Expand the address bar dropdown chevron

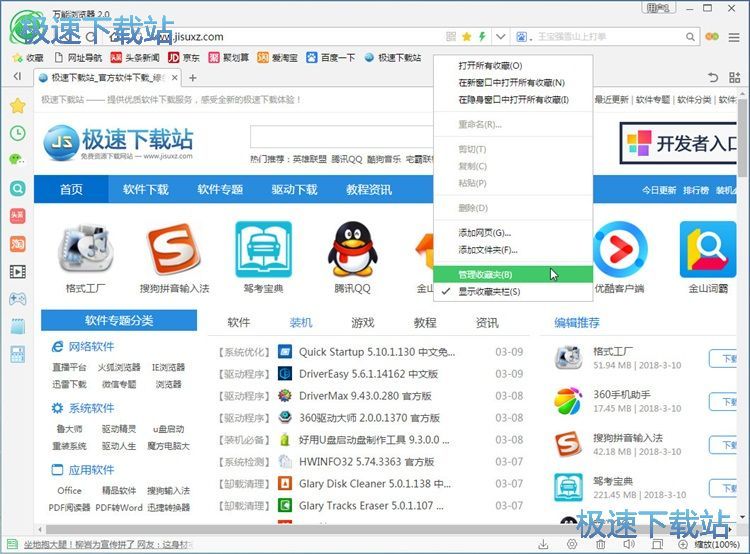coord(500,36)
